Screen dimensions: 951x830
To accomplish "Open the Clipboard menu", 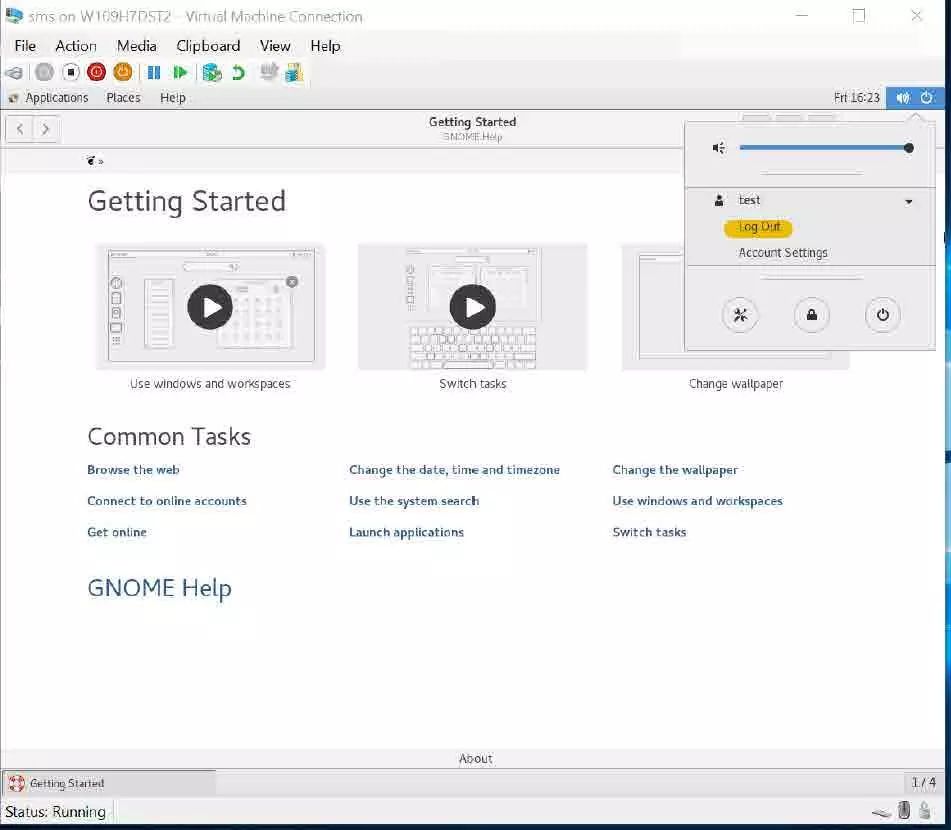I will tap(208, 46).
